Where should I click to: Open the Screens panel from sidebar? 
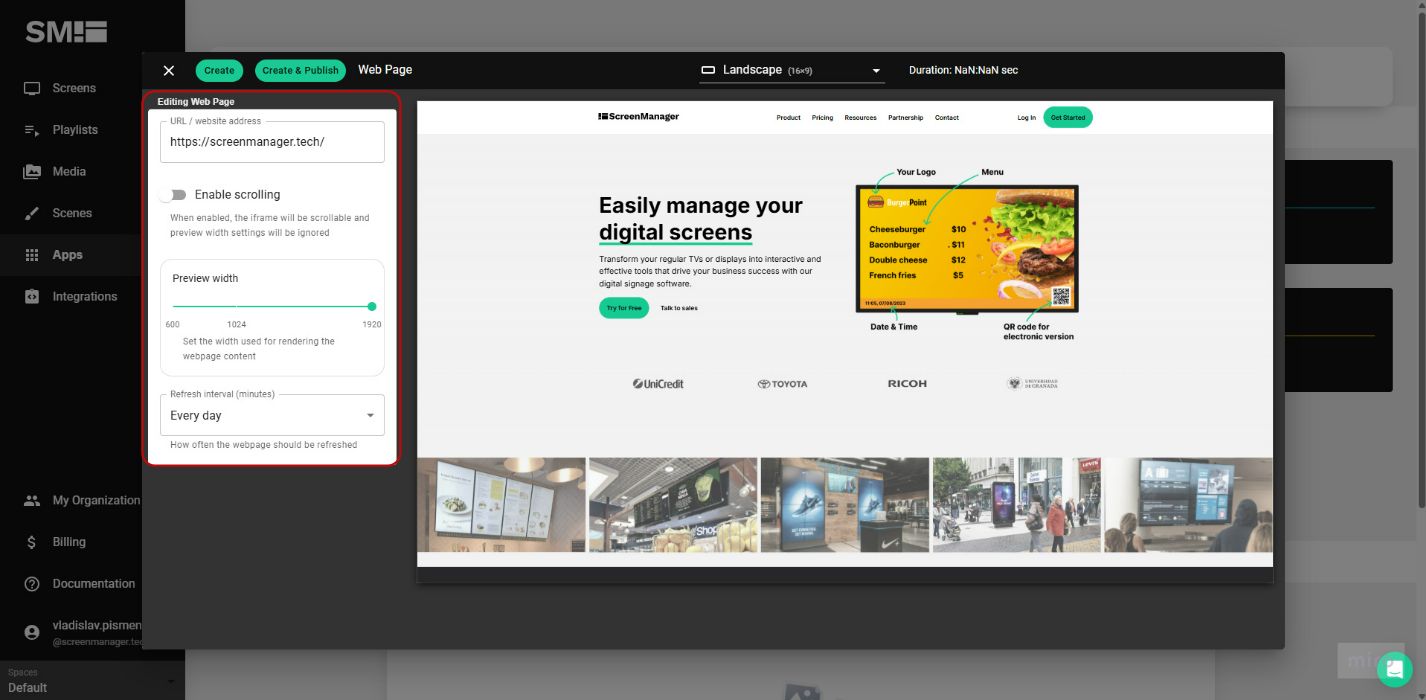coord(33,88)
